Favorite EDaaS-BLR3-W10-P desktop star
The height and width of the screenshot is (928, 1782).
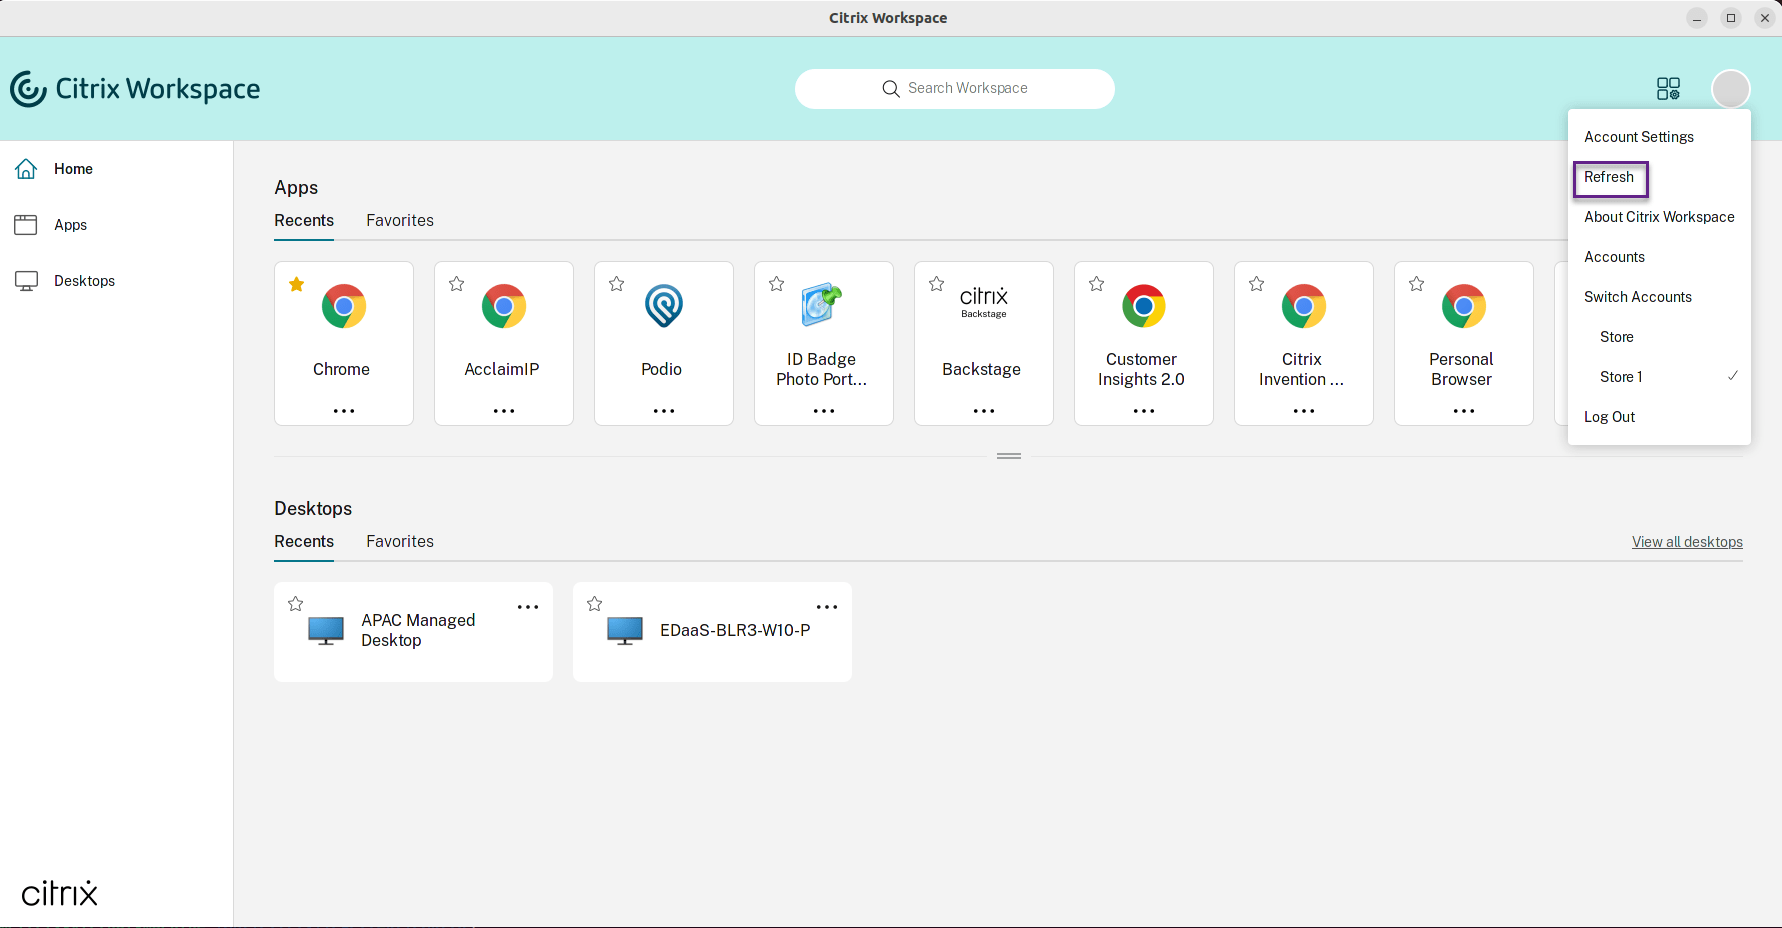[x=595, y=604]
